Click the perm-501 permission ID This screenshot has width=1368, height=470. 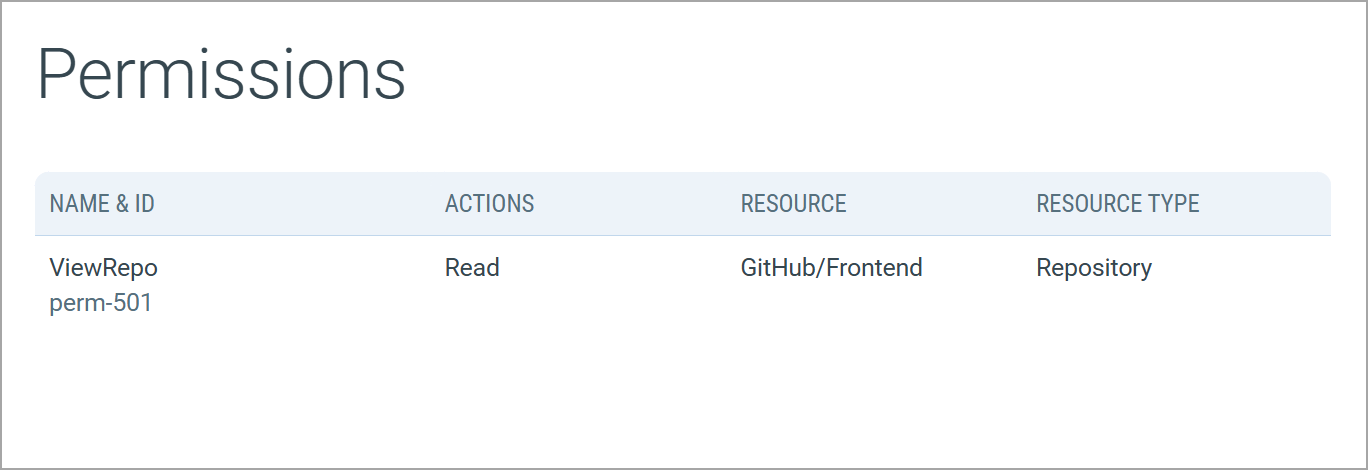pyautogui.click(x=100, y=303)
